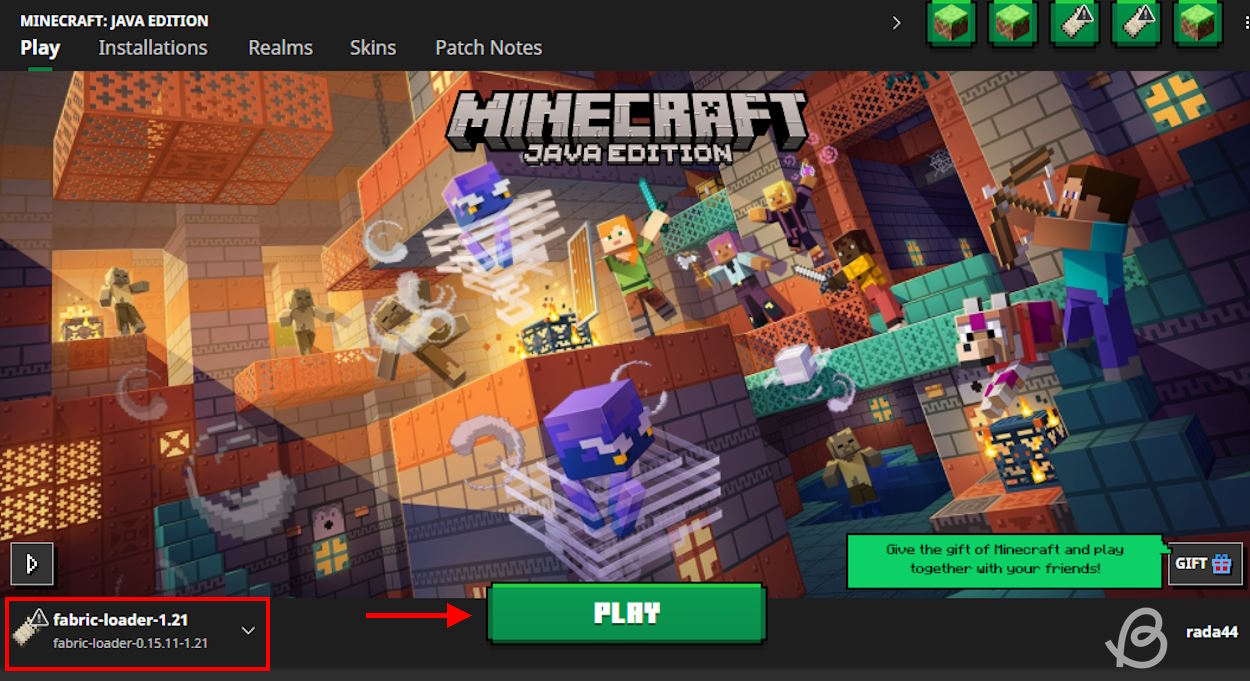
Task: Click the blue gift box icon
Action: coord(1221,564)
